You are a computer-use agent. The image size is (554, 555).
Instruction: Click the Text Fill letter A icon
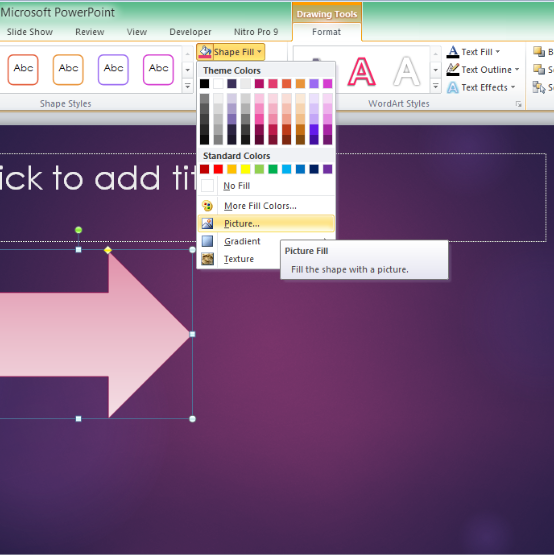tap(452, 52)
